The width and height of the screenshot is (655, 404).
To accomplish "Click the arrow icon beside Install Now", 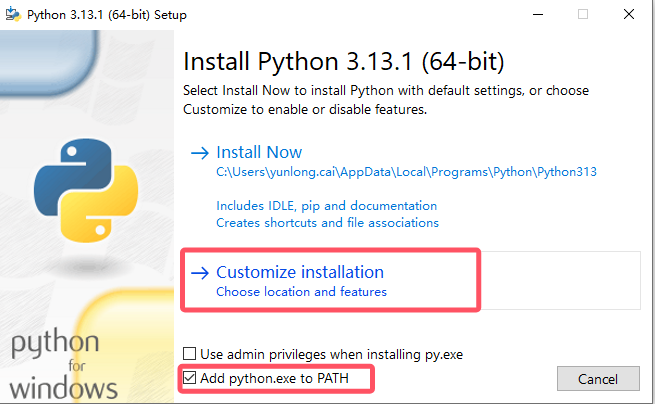I will point(199,153).
